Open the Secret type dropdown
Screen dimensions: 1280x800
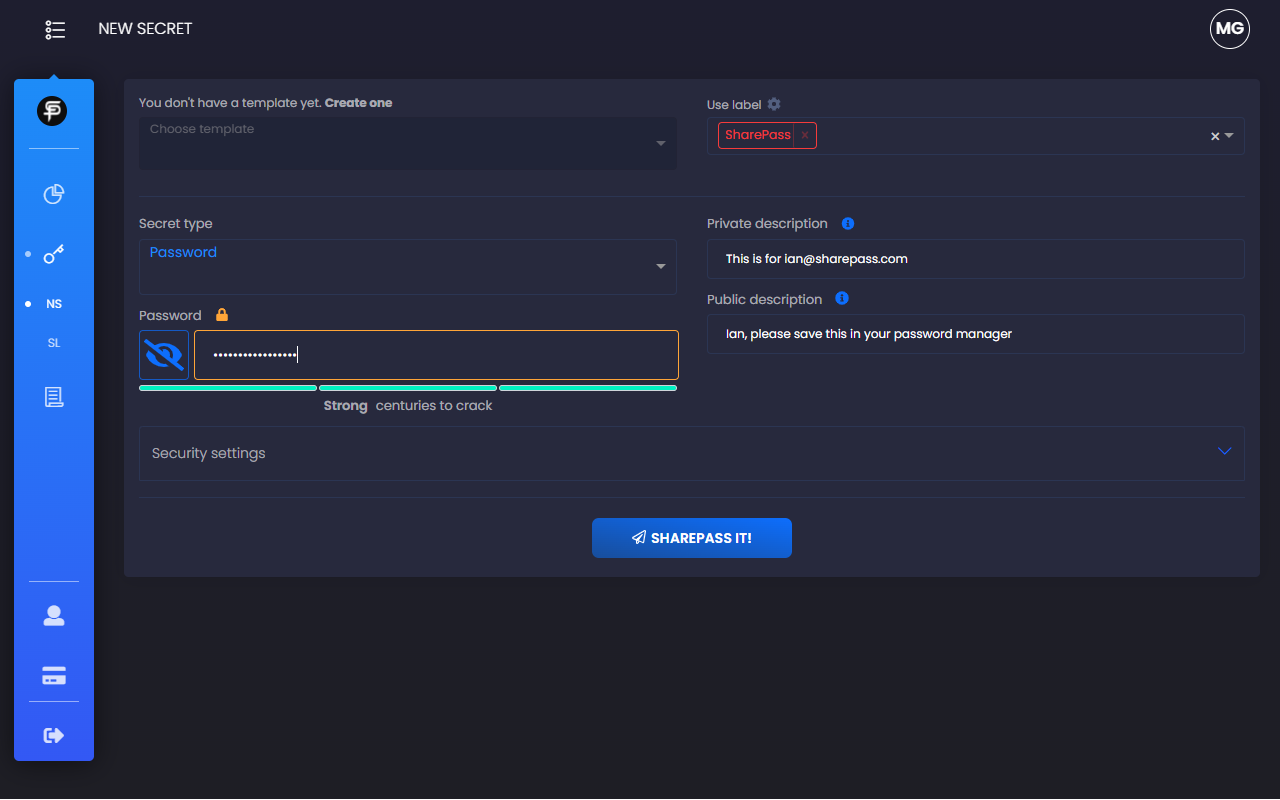407,266
